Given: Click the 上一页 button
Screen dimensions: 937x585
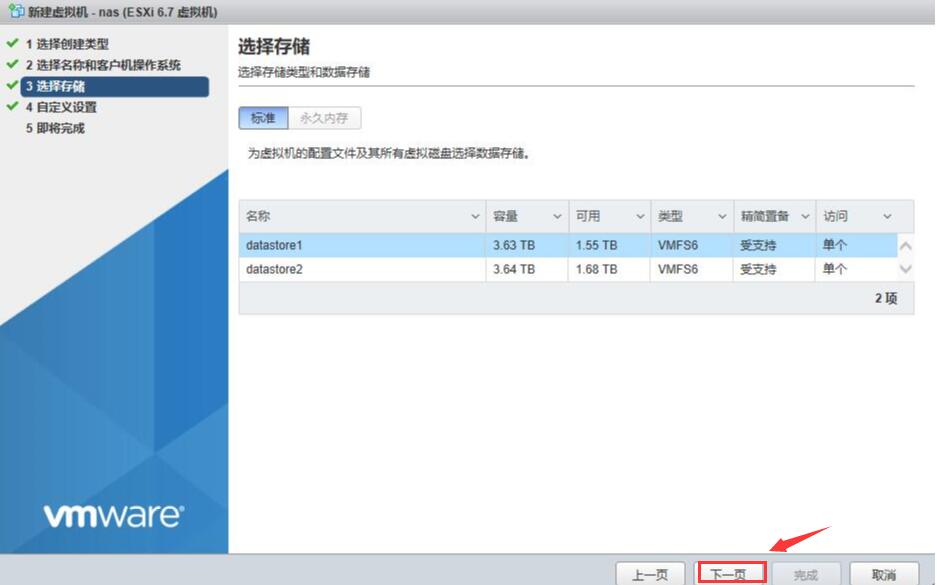Looking at the screenshot, I should 650,574.
